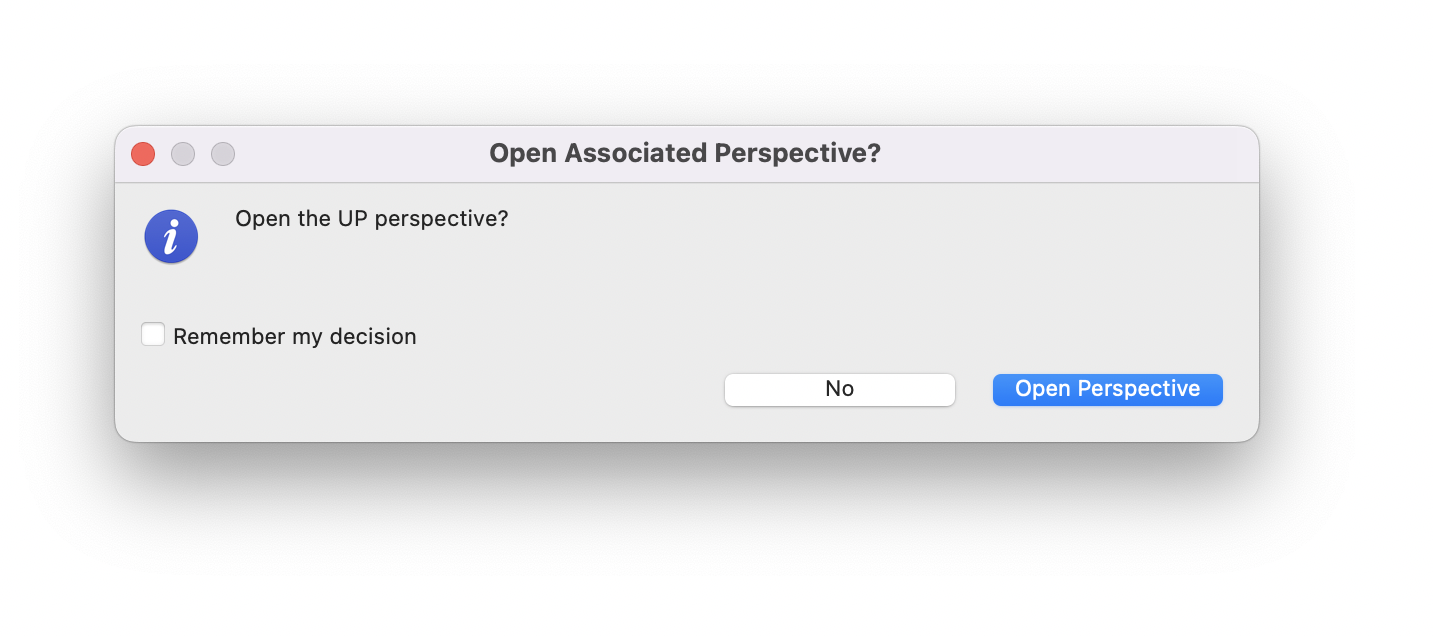Click the disabled zoom window button
This screenshot has height=636, width=1433.
tap(223, 154)
